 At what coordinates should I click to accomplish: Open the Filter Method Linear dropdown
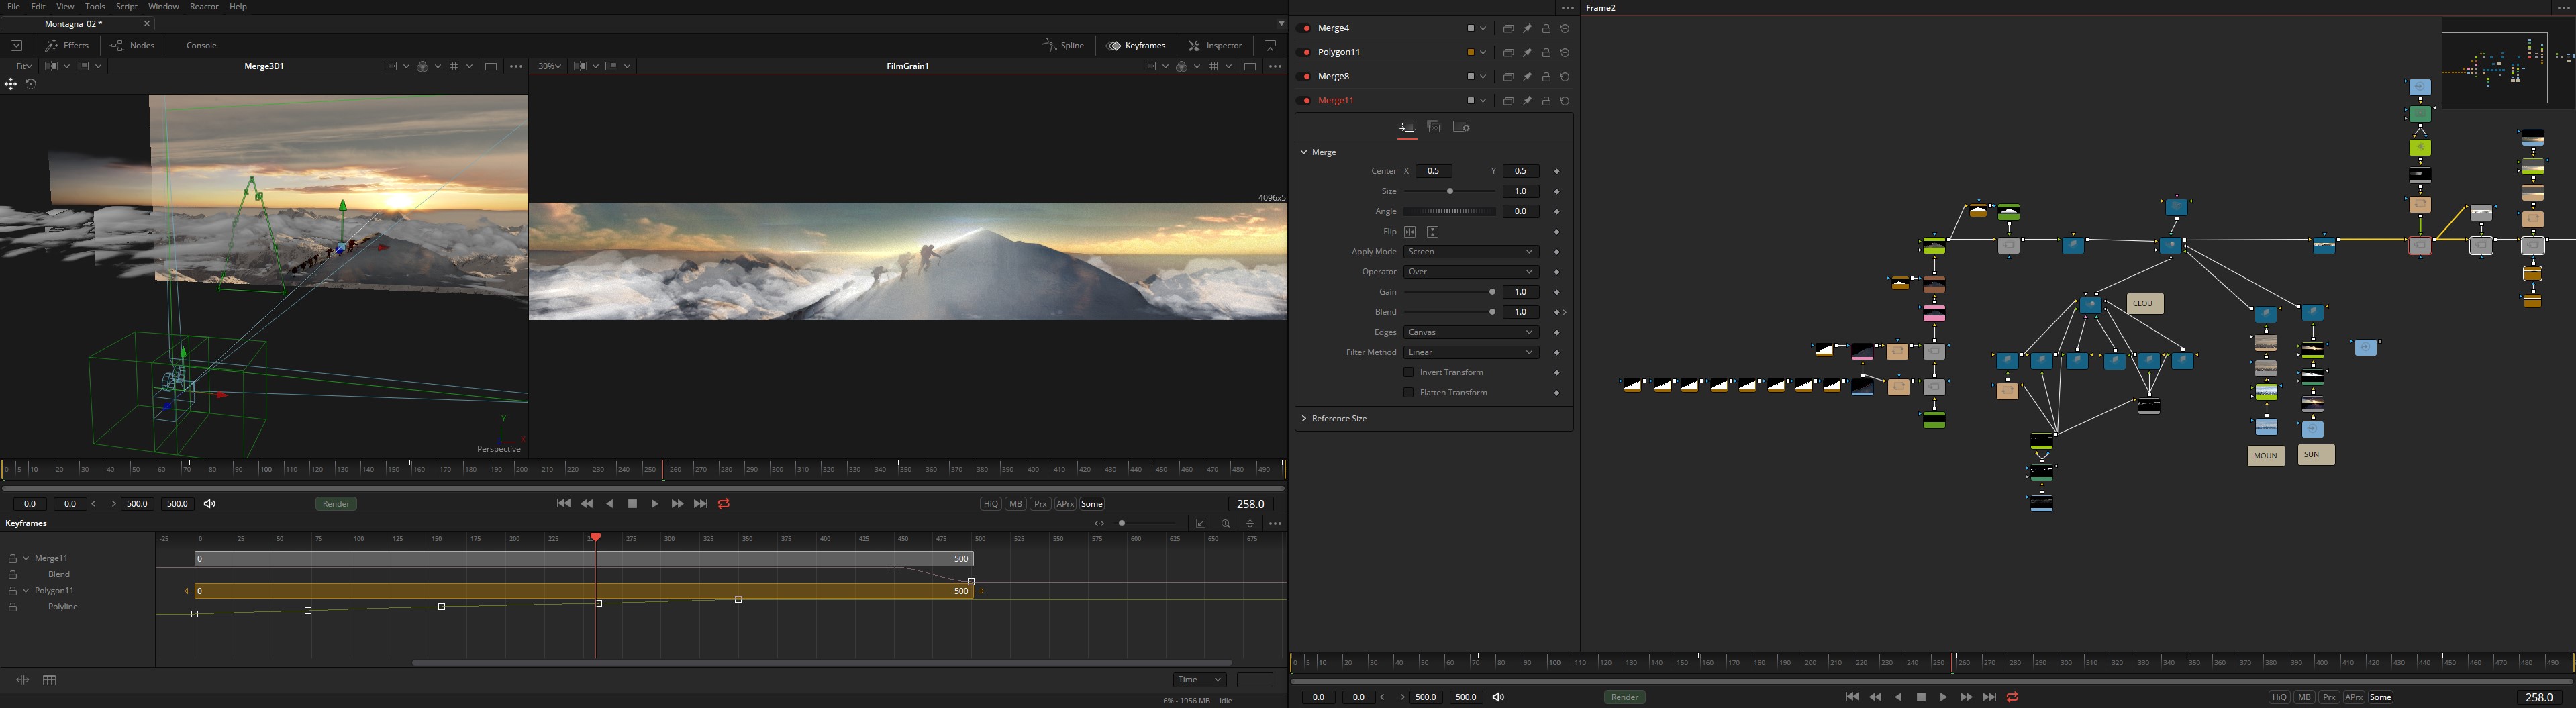tap(1471, 353)
